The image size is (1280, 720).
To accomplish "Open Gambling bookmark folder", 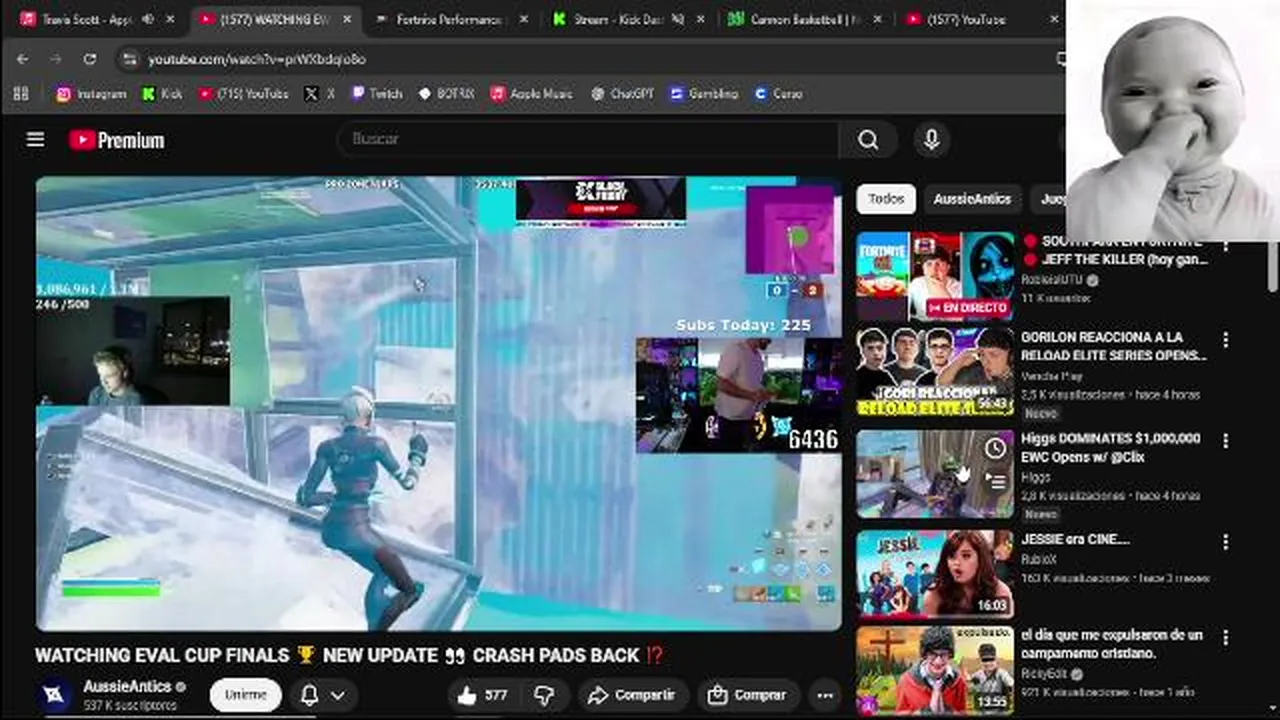I will click(704, 93).
